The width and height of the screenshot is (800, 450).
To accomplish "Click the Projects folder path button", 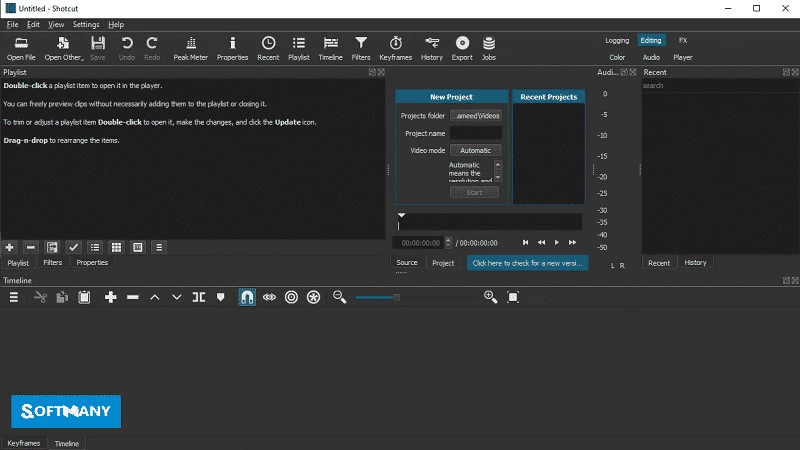I will tap(475, 115).
